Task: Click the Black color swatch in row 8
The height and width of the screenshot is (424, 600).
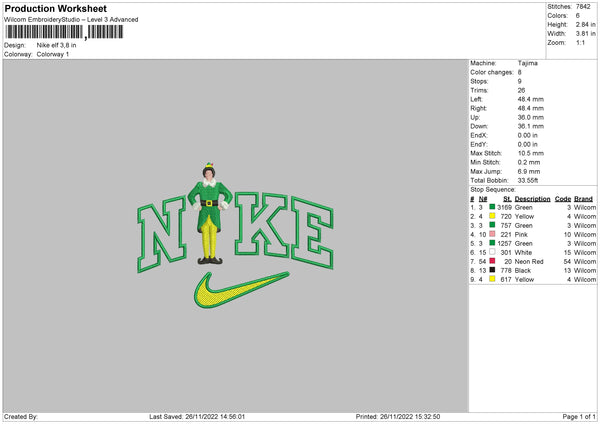Action: click(x=492, y=270)
